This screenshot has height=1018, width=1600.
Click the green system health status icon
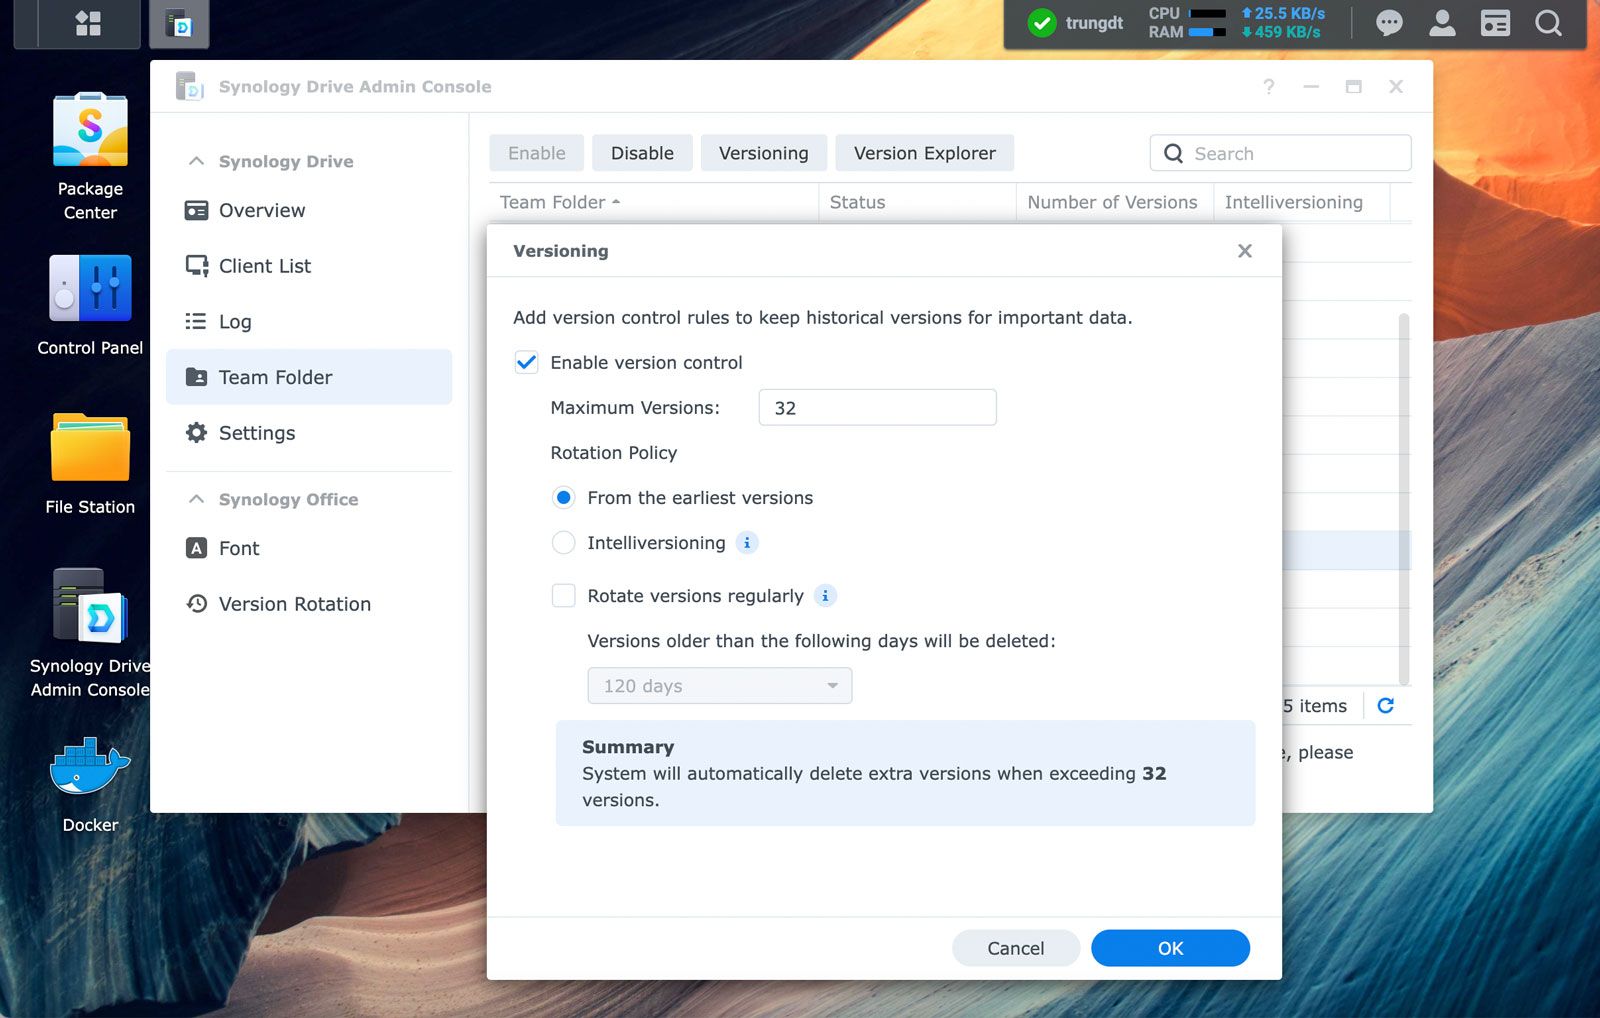[x=1042, y=23]
